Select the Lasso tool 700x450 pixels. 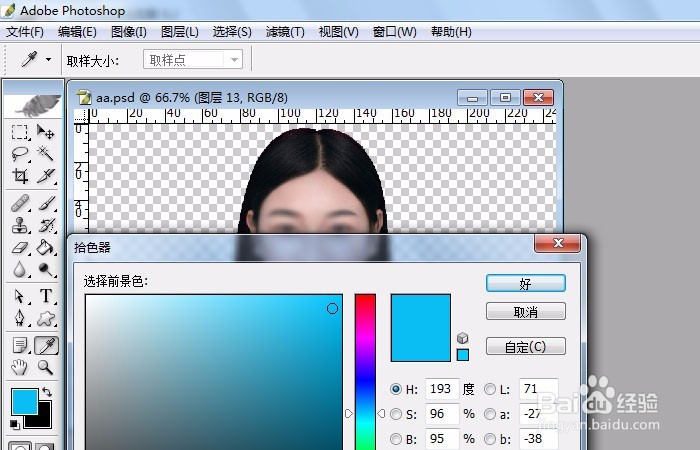point(20,154)
